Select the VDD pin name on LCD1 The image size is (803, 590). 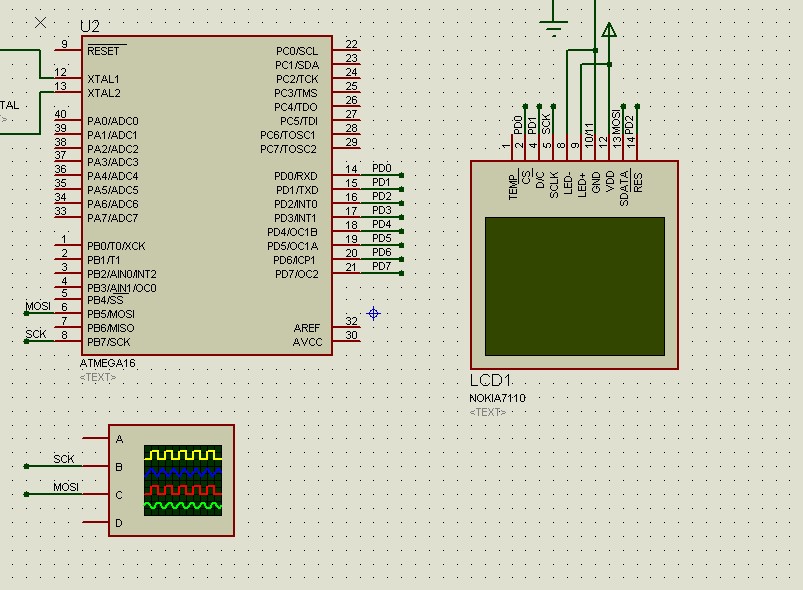[609, 181]
